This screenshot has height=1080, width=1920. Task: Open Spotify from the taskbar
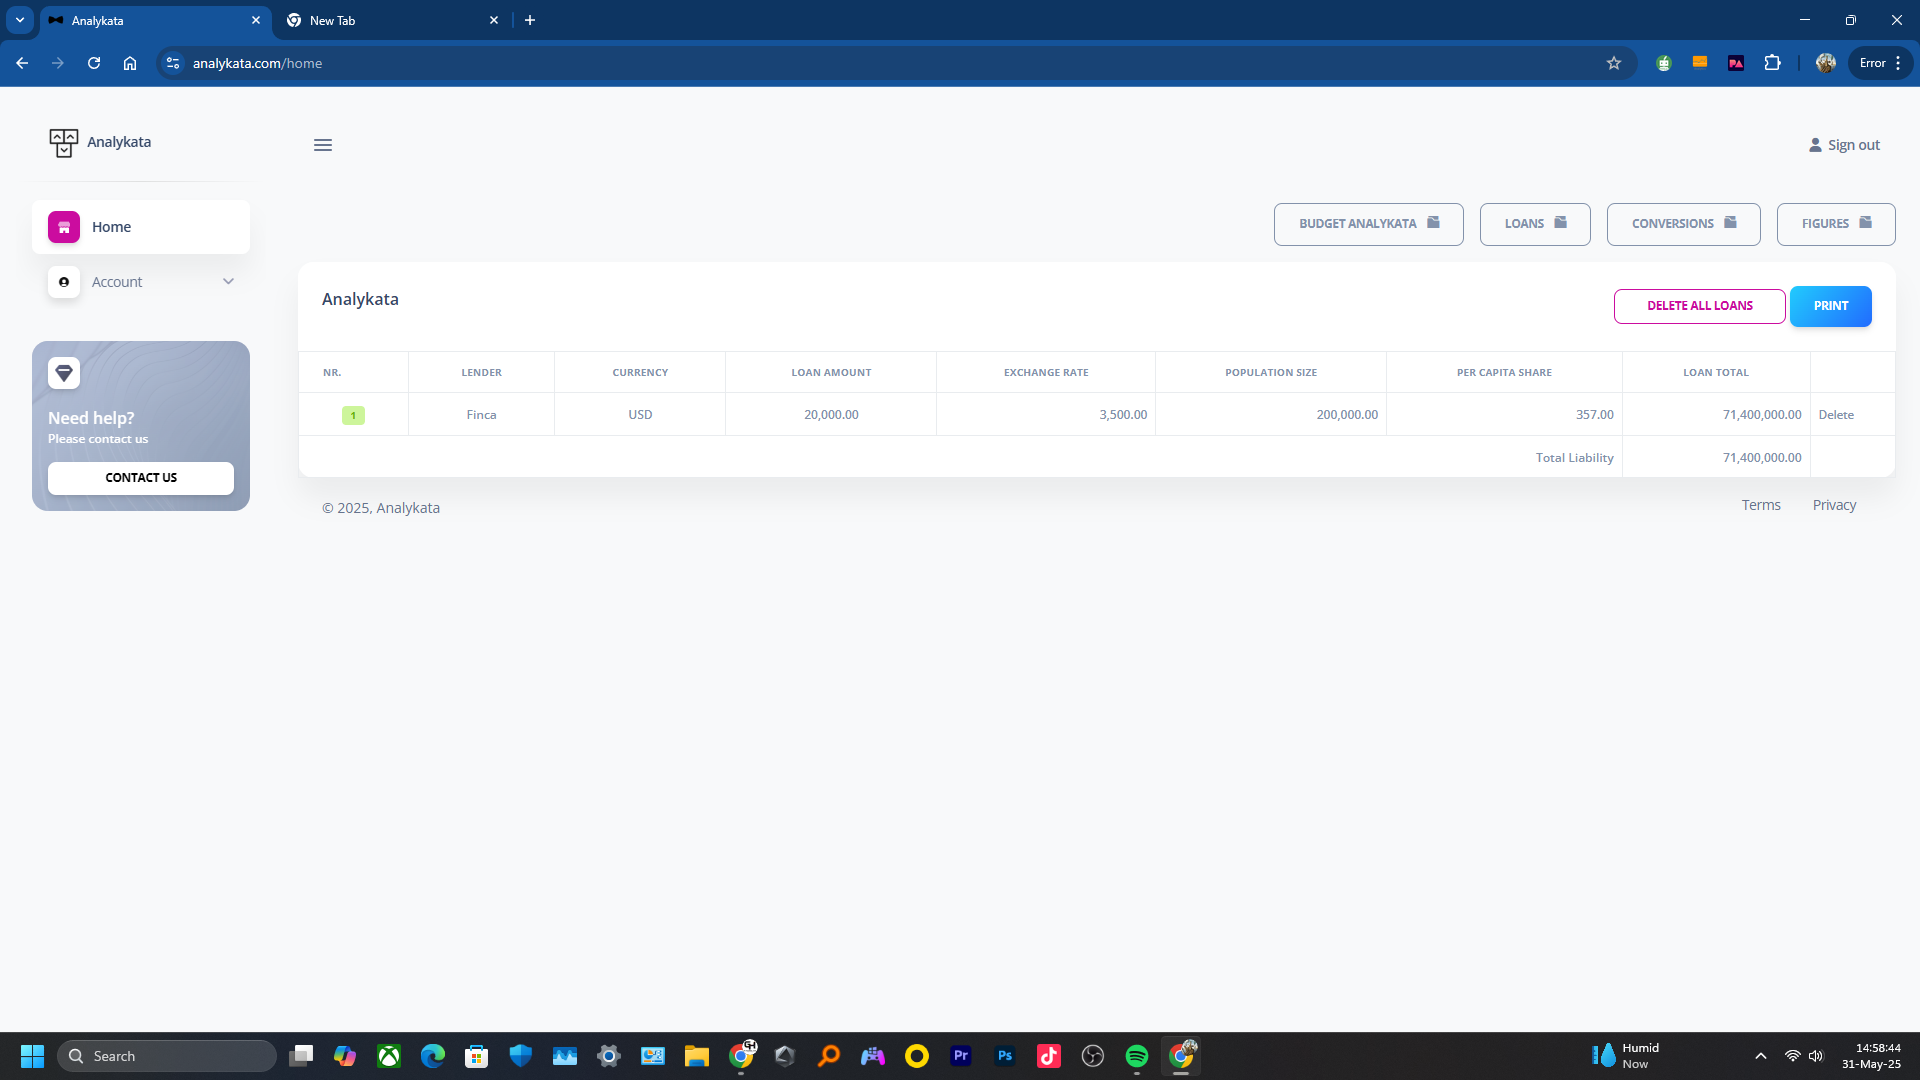point(1137,1056)
